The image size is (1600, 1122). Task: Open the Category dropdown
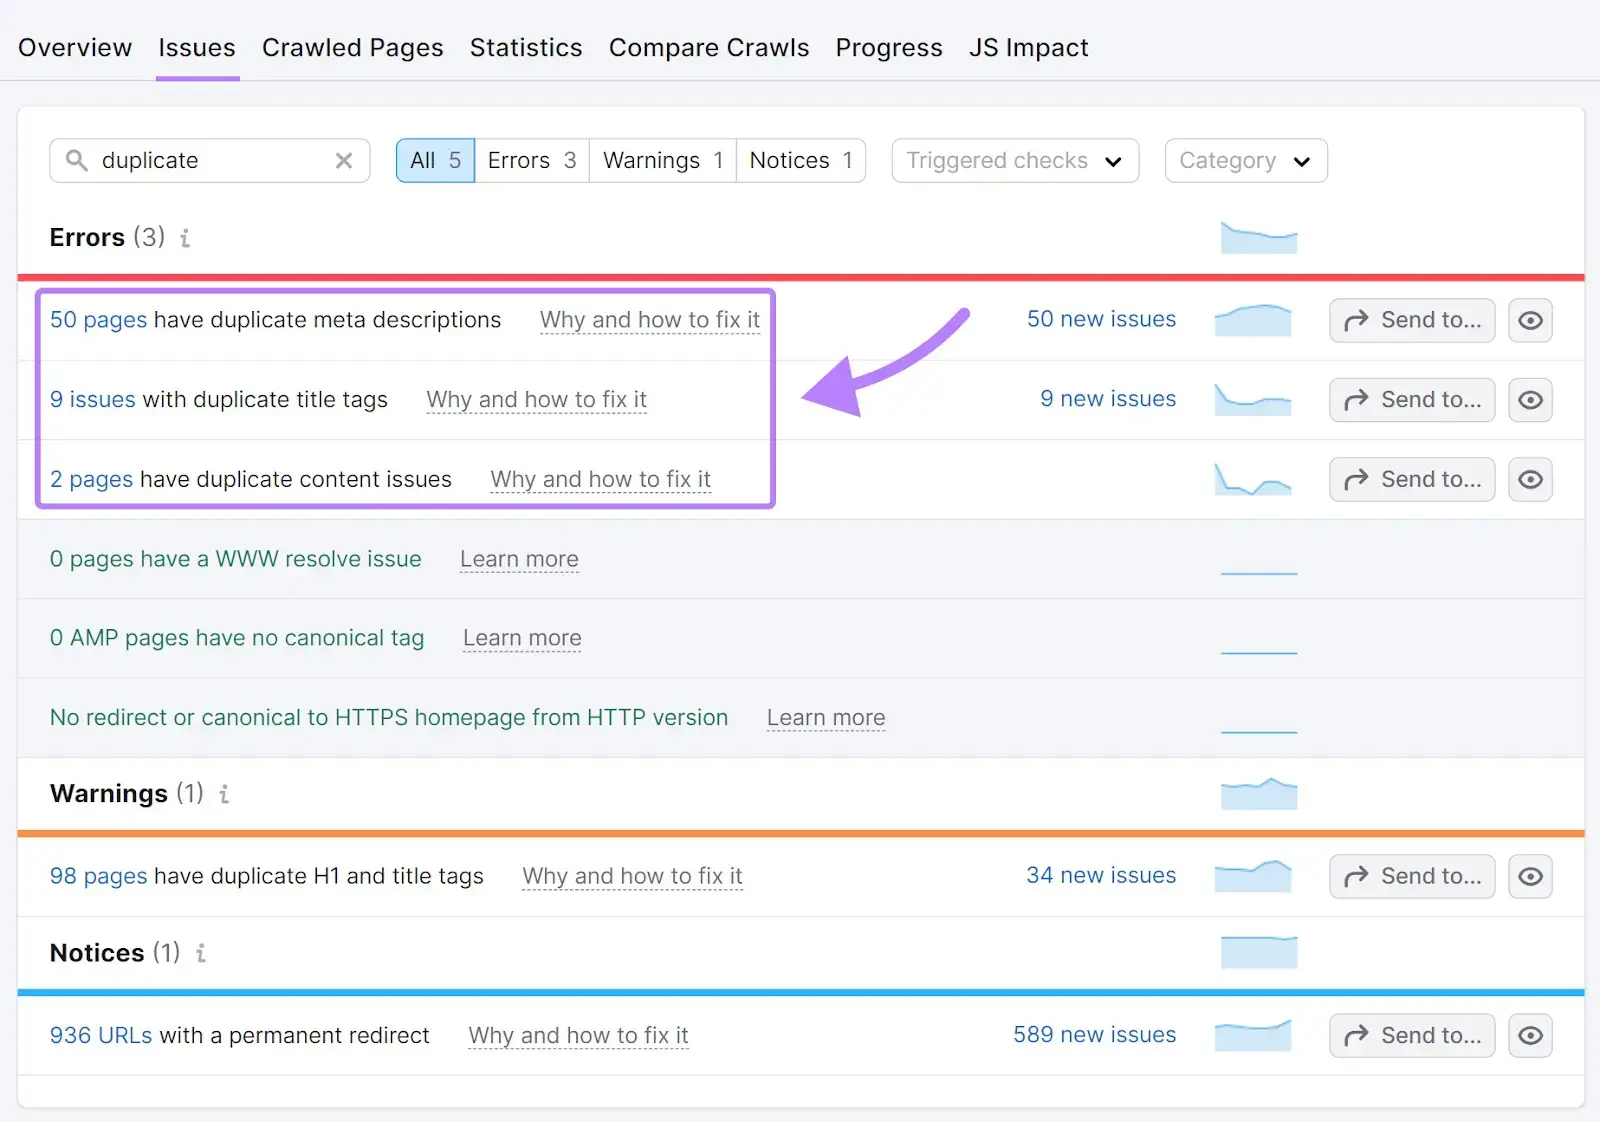[x=1245, y=160]
